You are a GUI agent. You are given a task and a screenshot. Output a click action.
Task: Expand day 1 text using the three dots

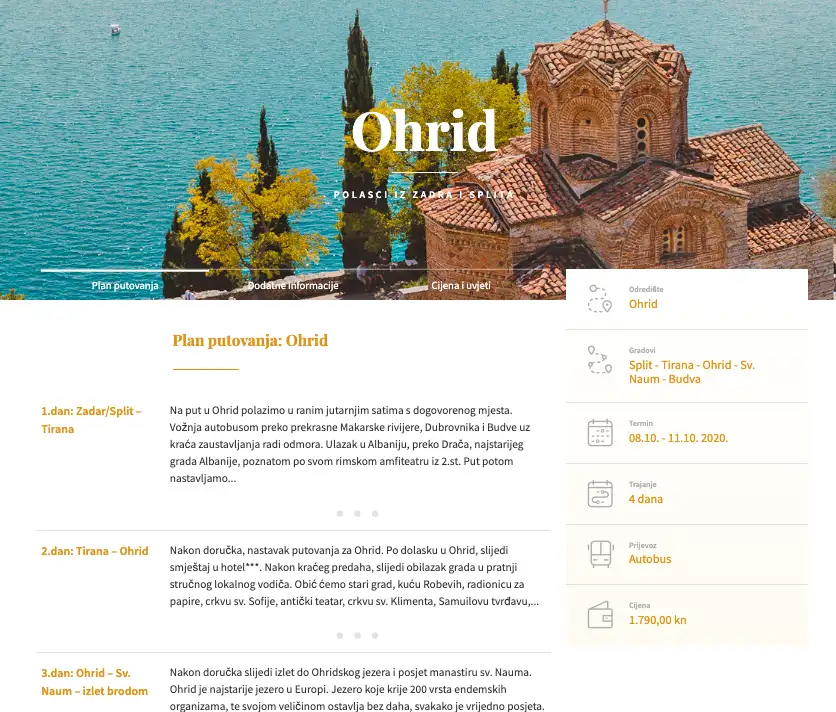[357, 513]
